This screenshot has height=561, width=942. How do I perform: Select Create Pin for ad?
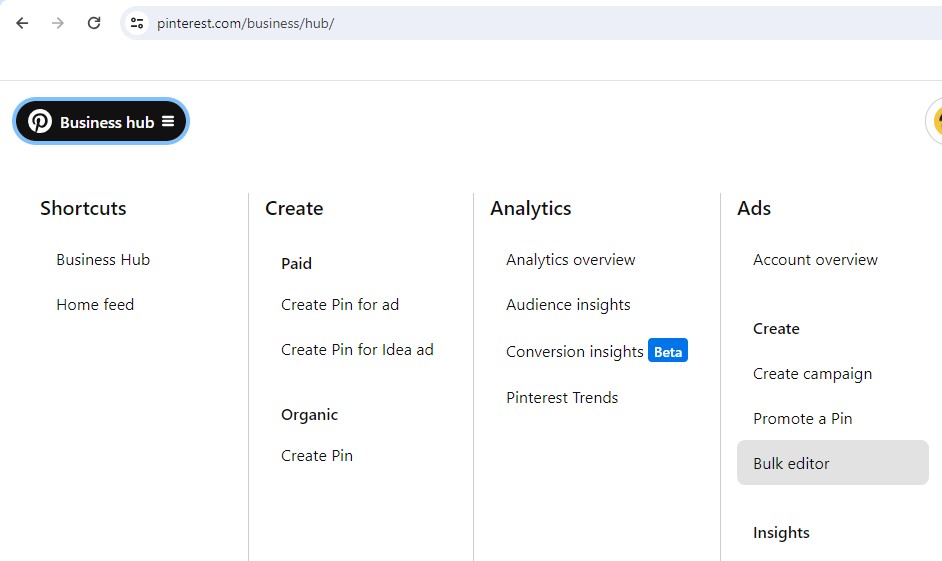point(340,305)
